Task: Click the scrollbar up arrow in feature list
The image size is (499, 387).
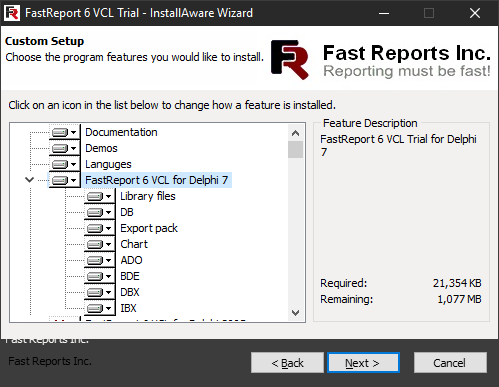Action: pyautogui.click(x=295, y=133)
